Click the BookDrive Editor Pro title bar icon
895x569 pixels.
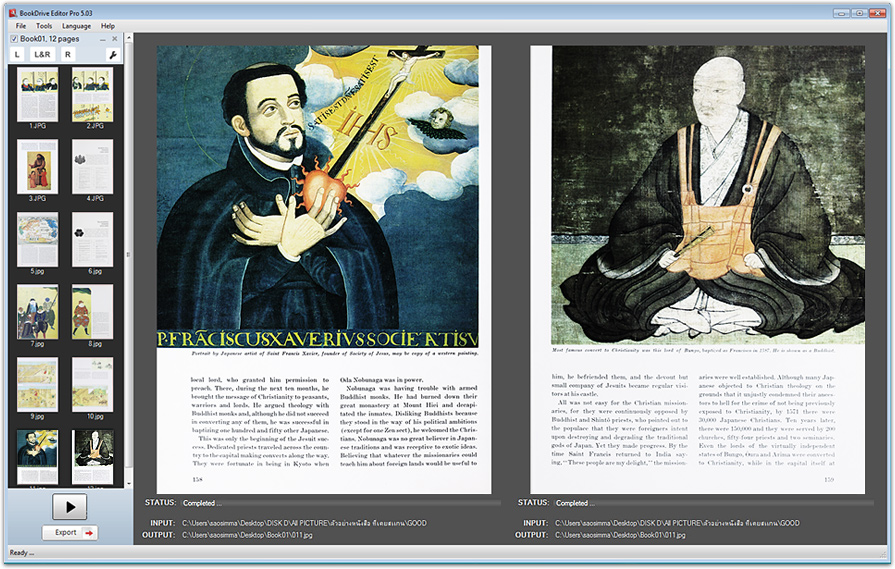pos(12,13)
